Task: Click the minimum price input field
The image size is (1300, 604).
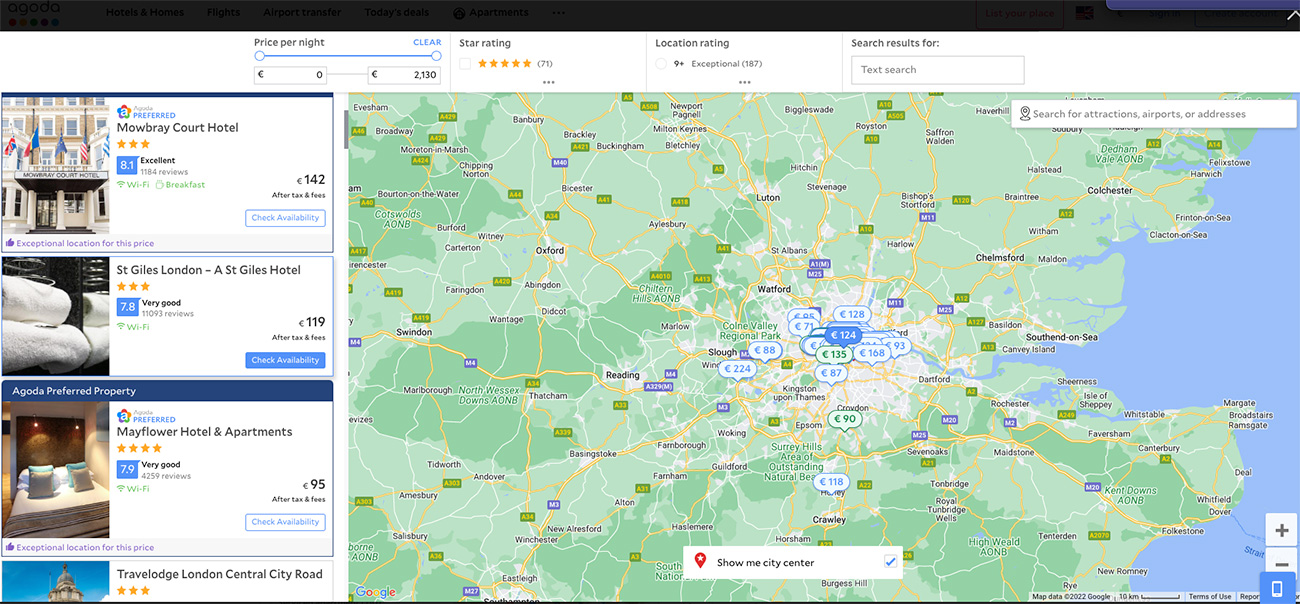Action: tap(291, 74)
